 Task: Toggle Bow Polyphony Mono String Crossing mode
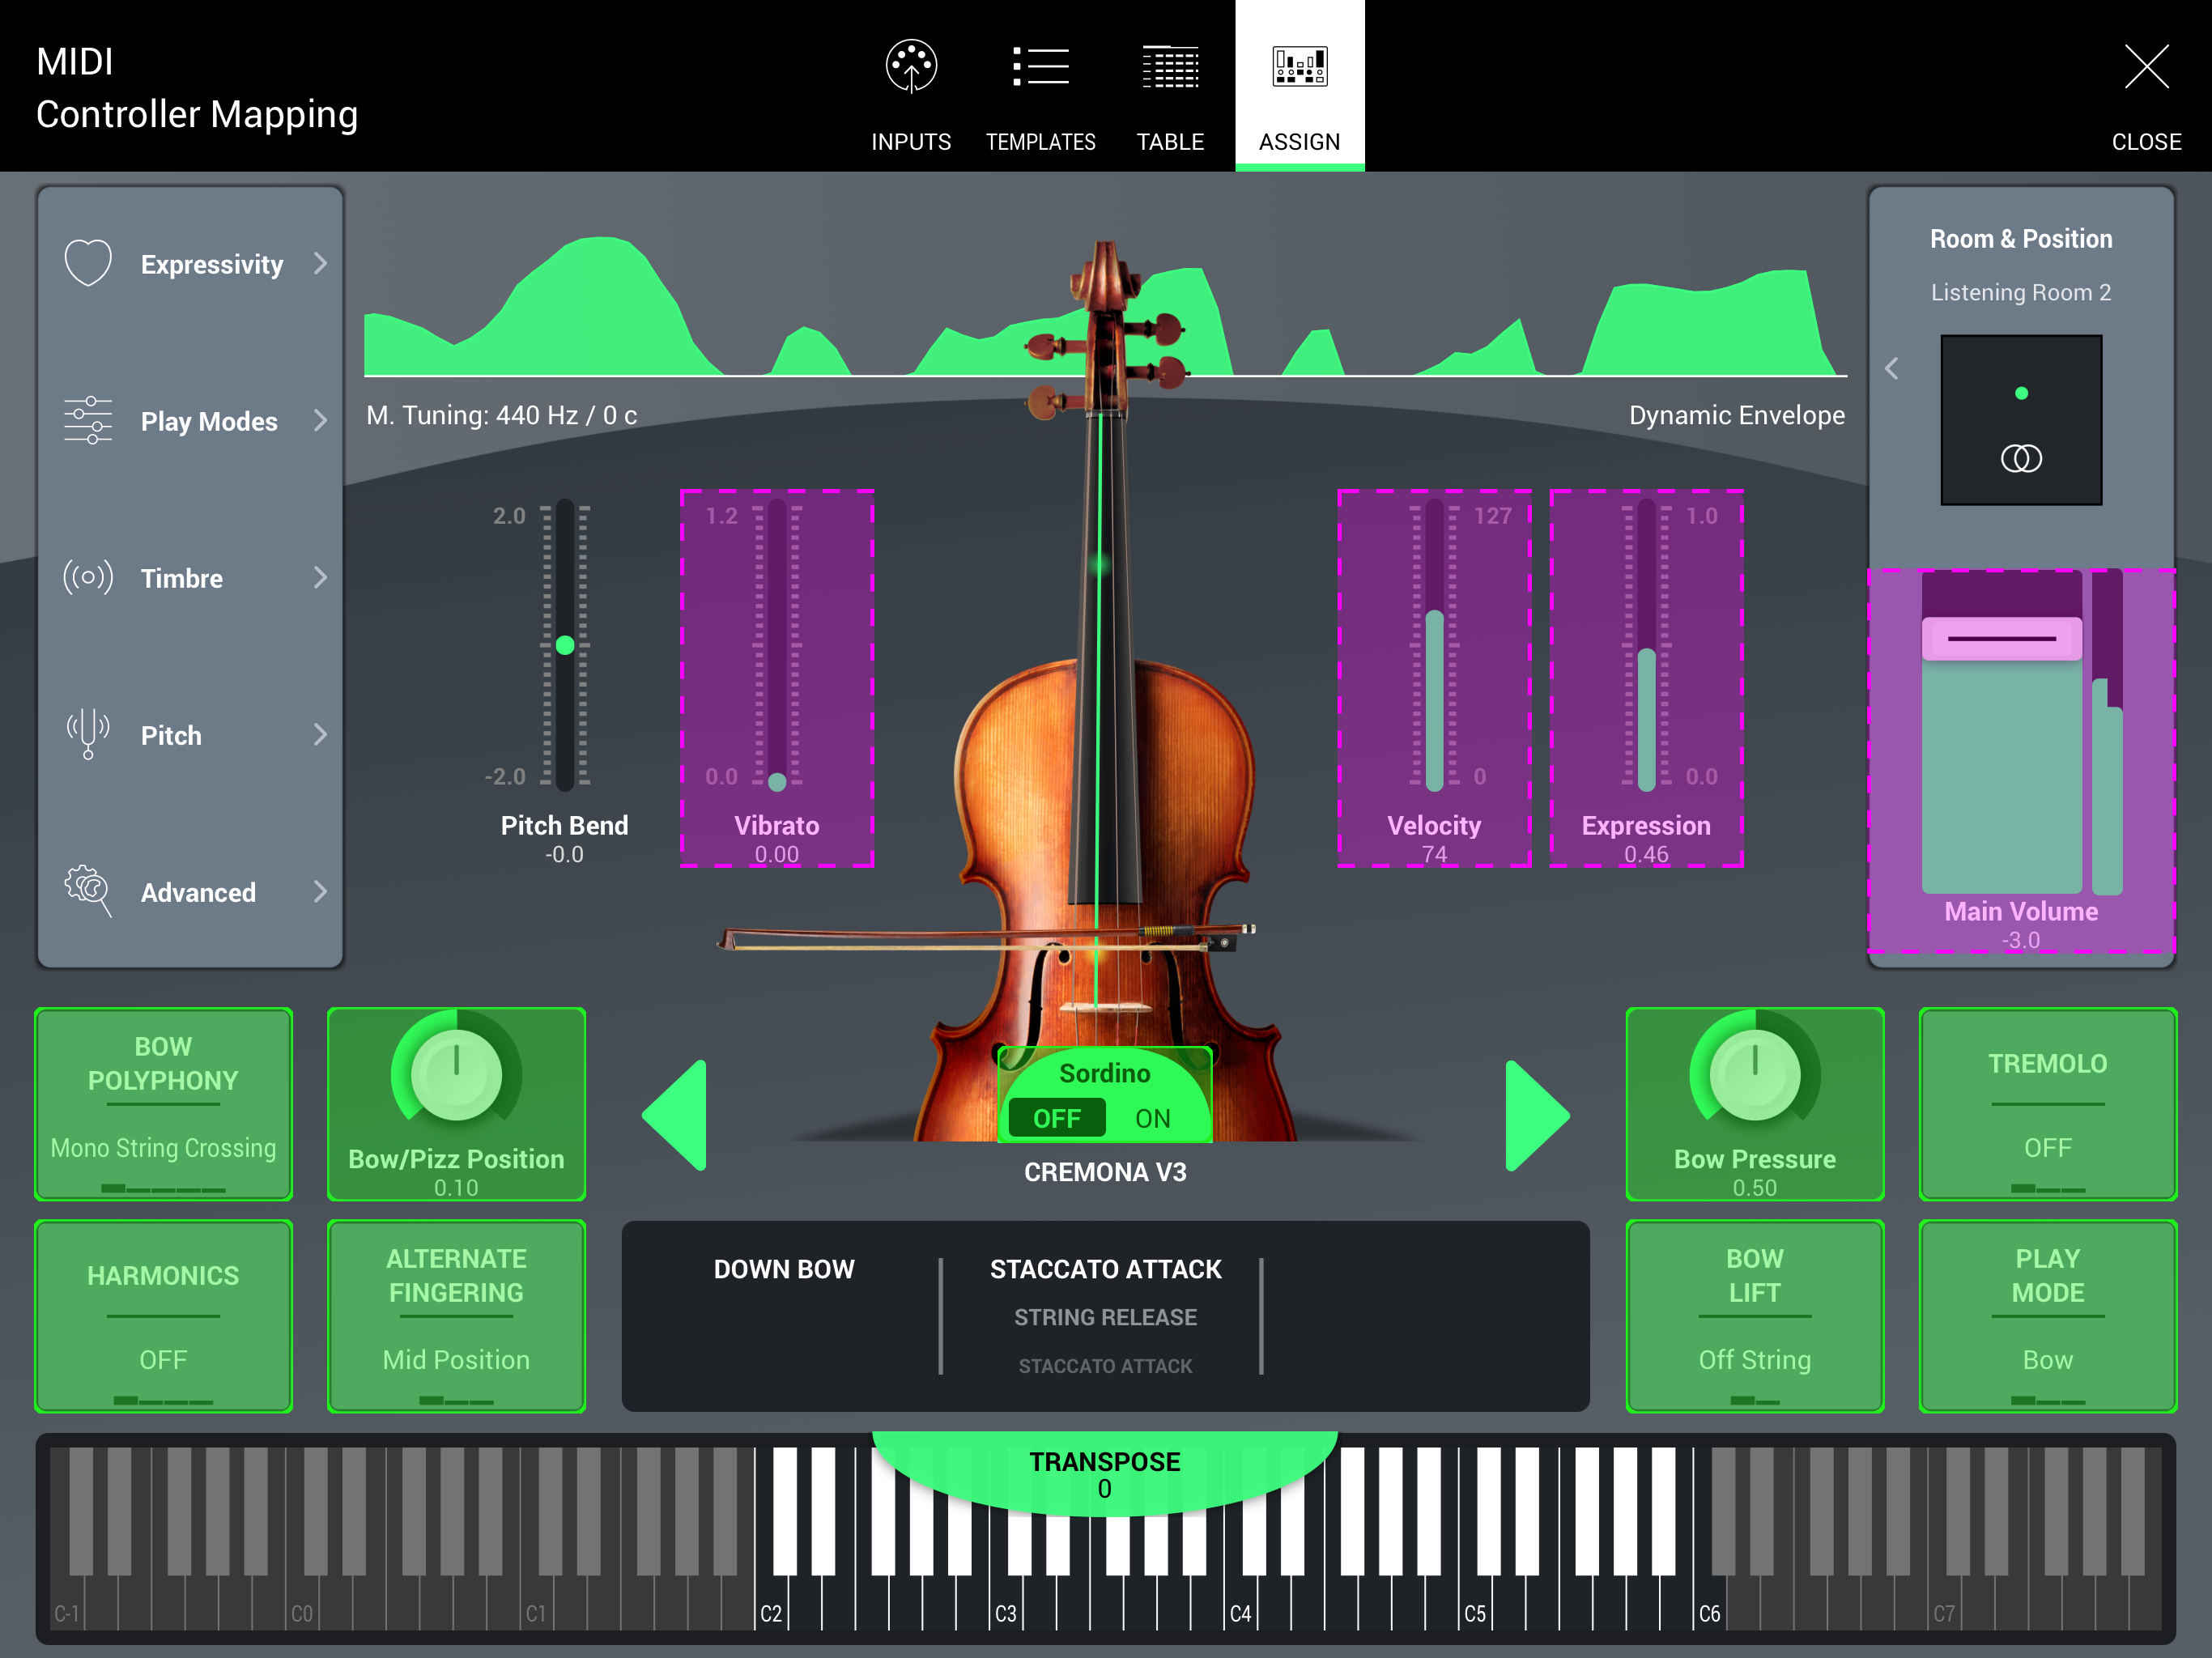click(163, 1104)
